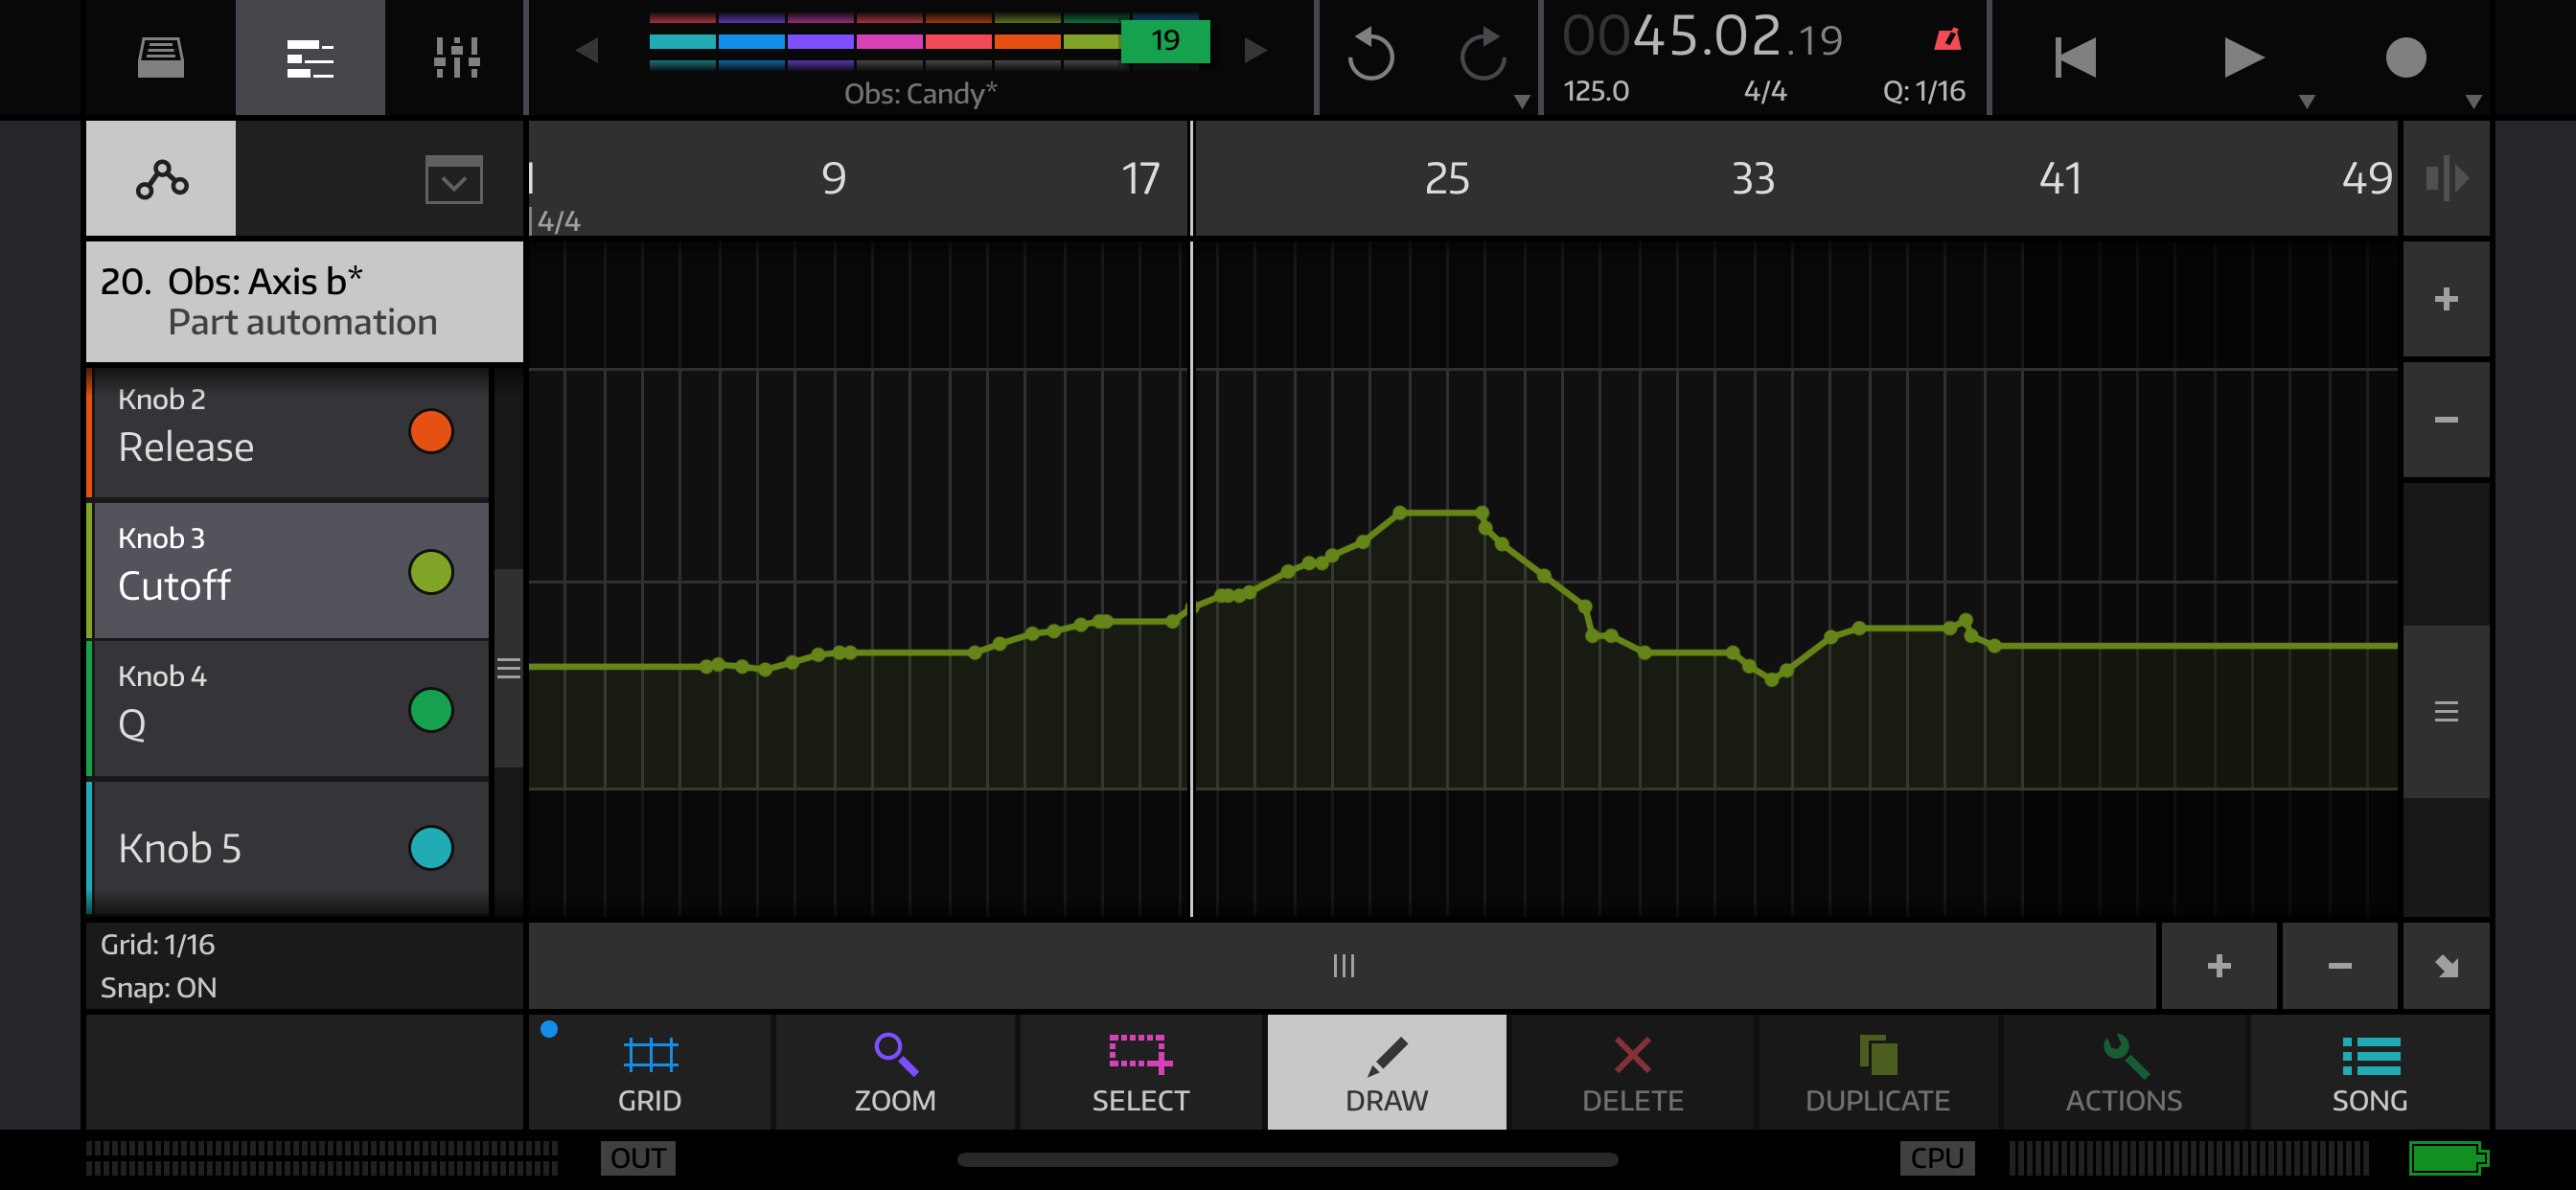Select Knob 4 Q automation lane
This screenshot has height=1190, width=2576.
point(290,709)
